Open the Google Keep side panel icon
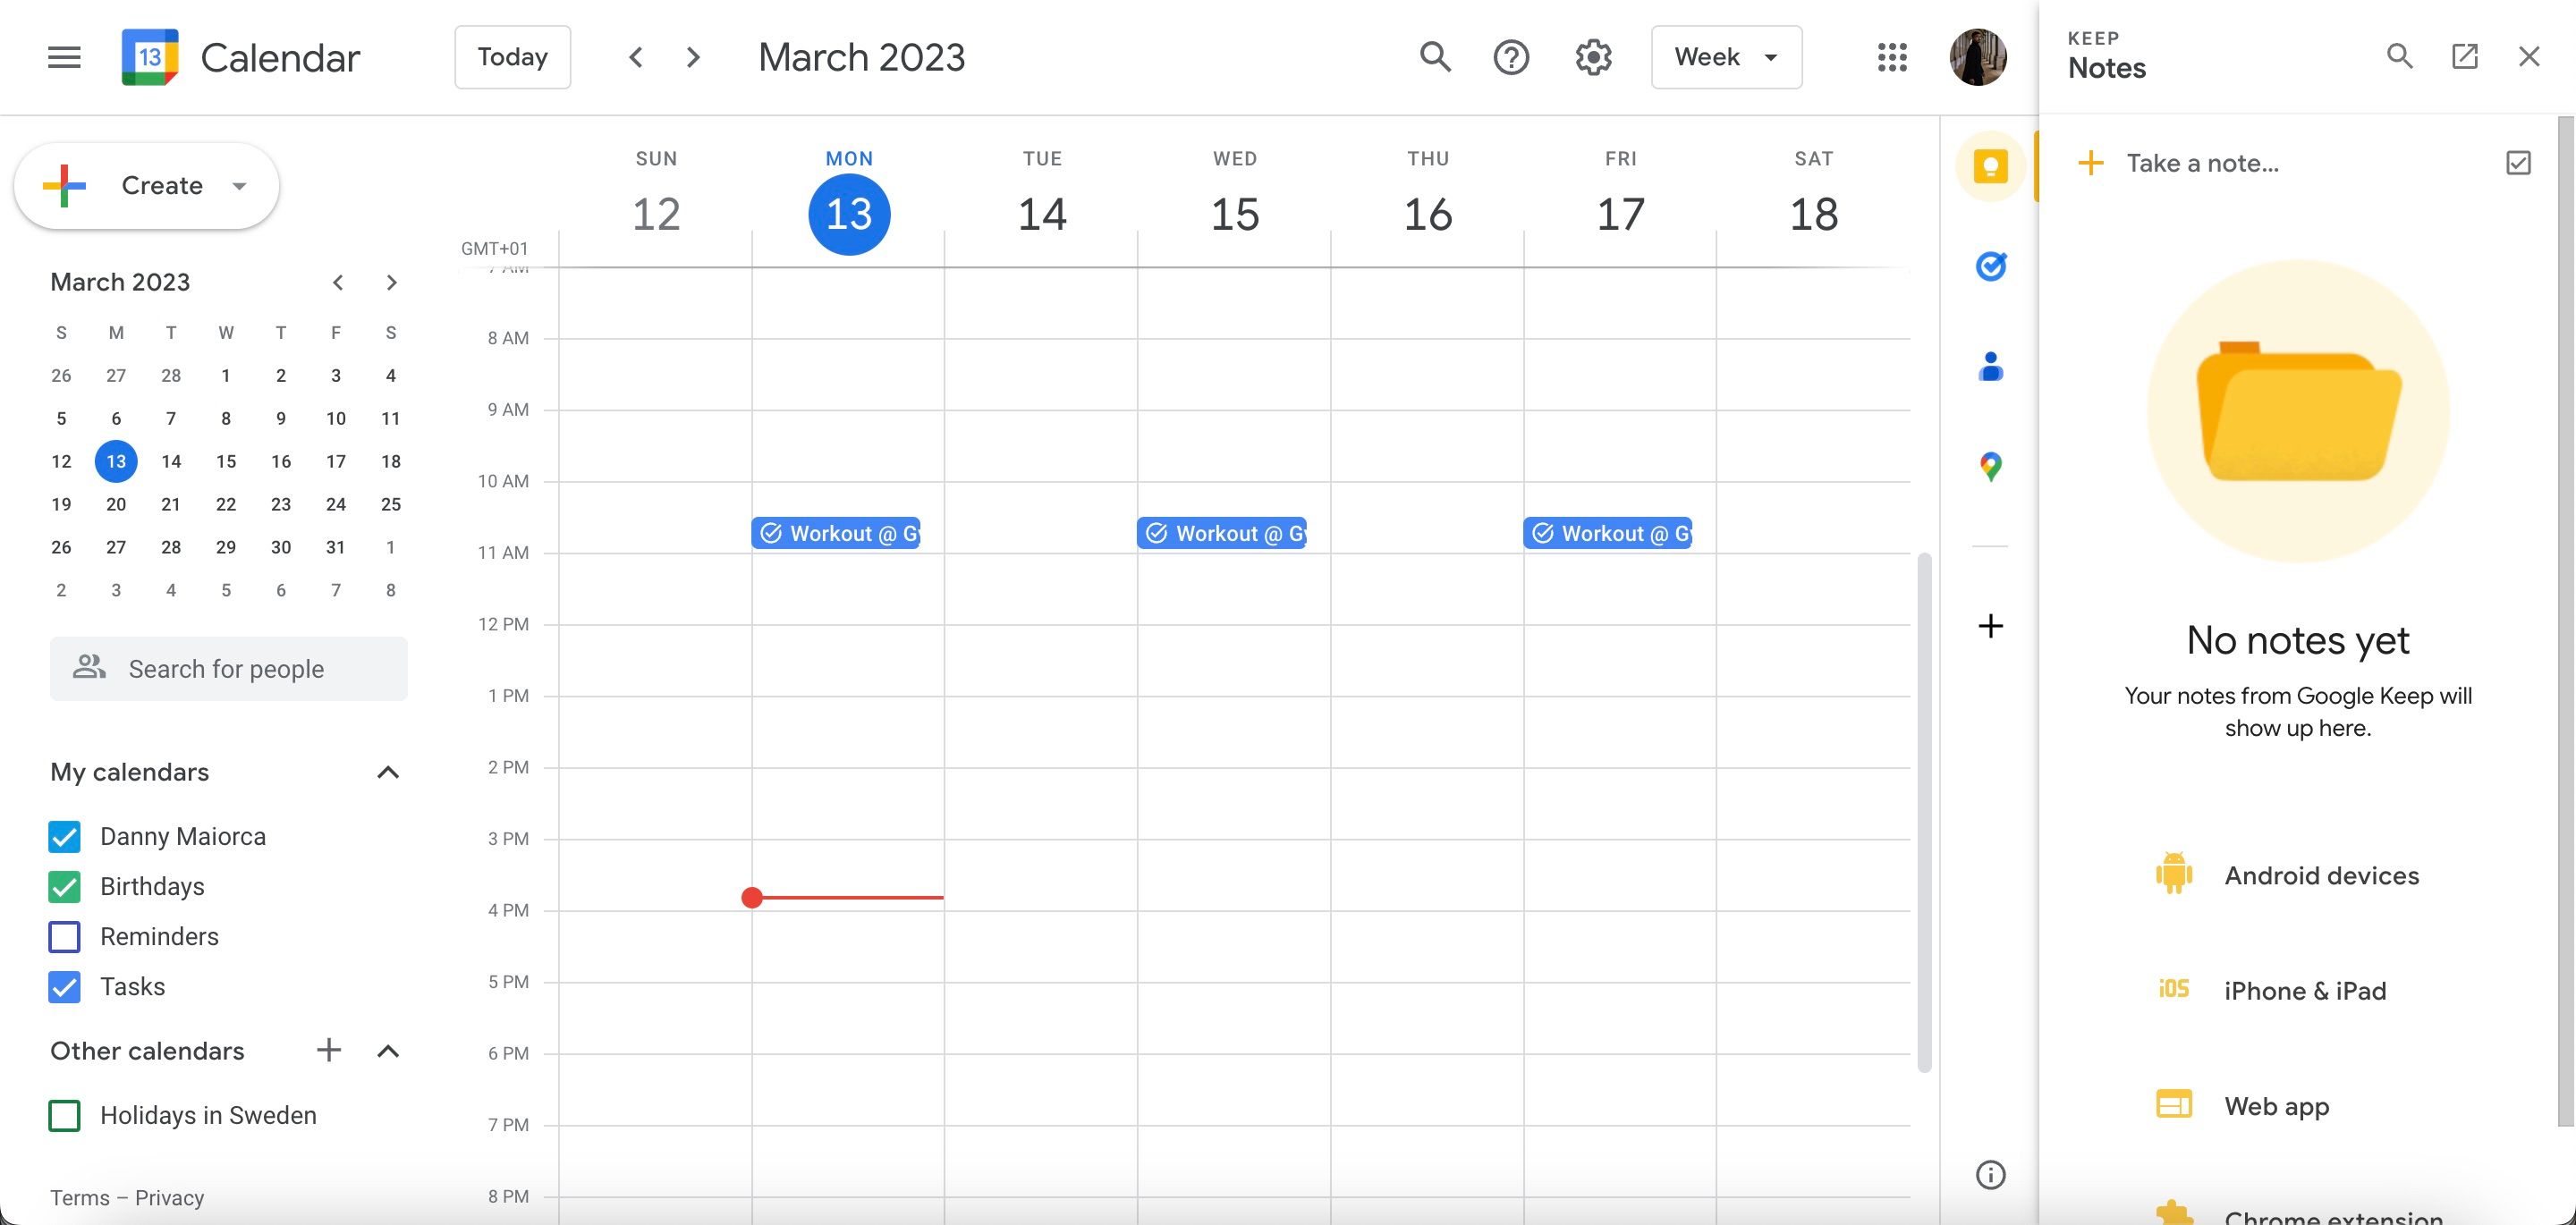 1990,166
